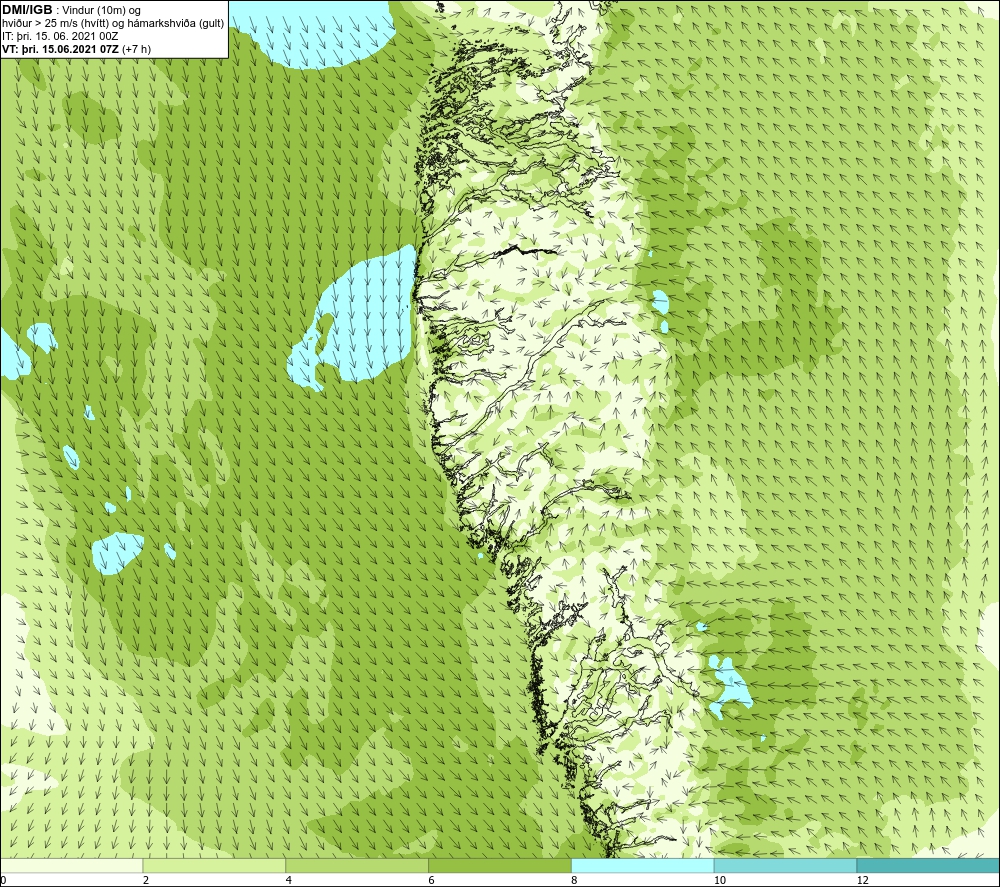The height and width of the screenshot is (887, 1000).
Task: Select the text 'Vindur (10m) og' in the title
Action: click(102, 11)
